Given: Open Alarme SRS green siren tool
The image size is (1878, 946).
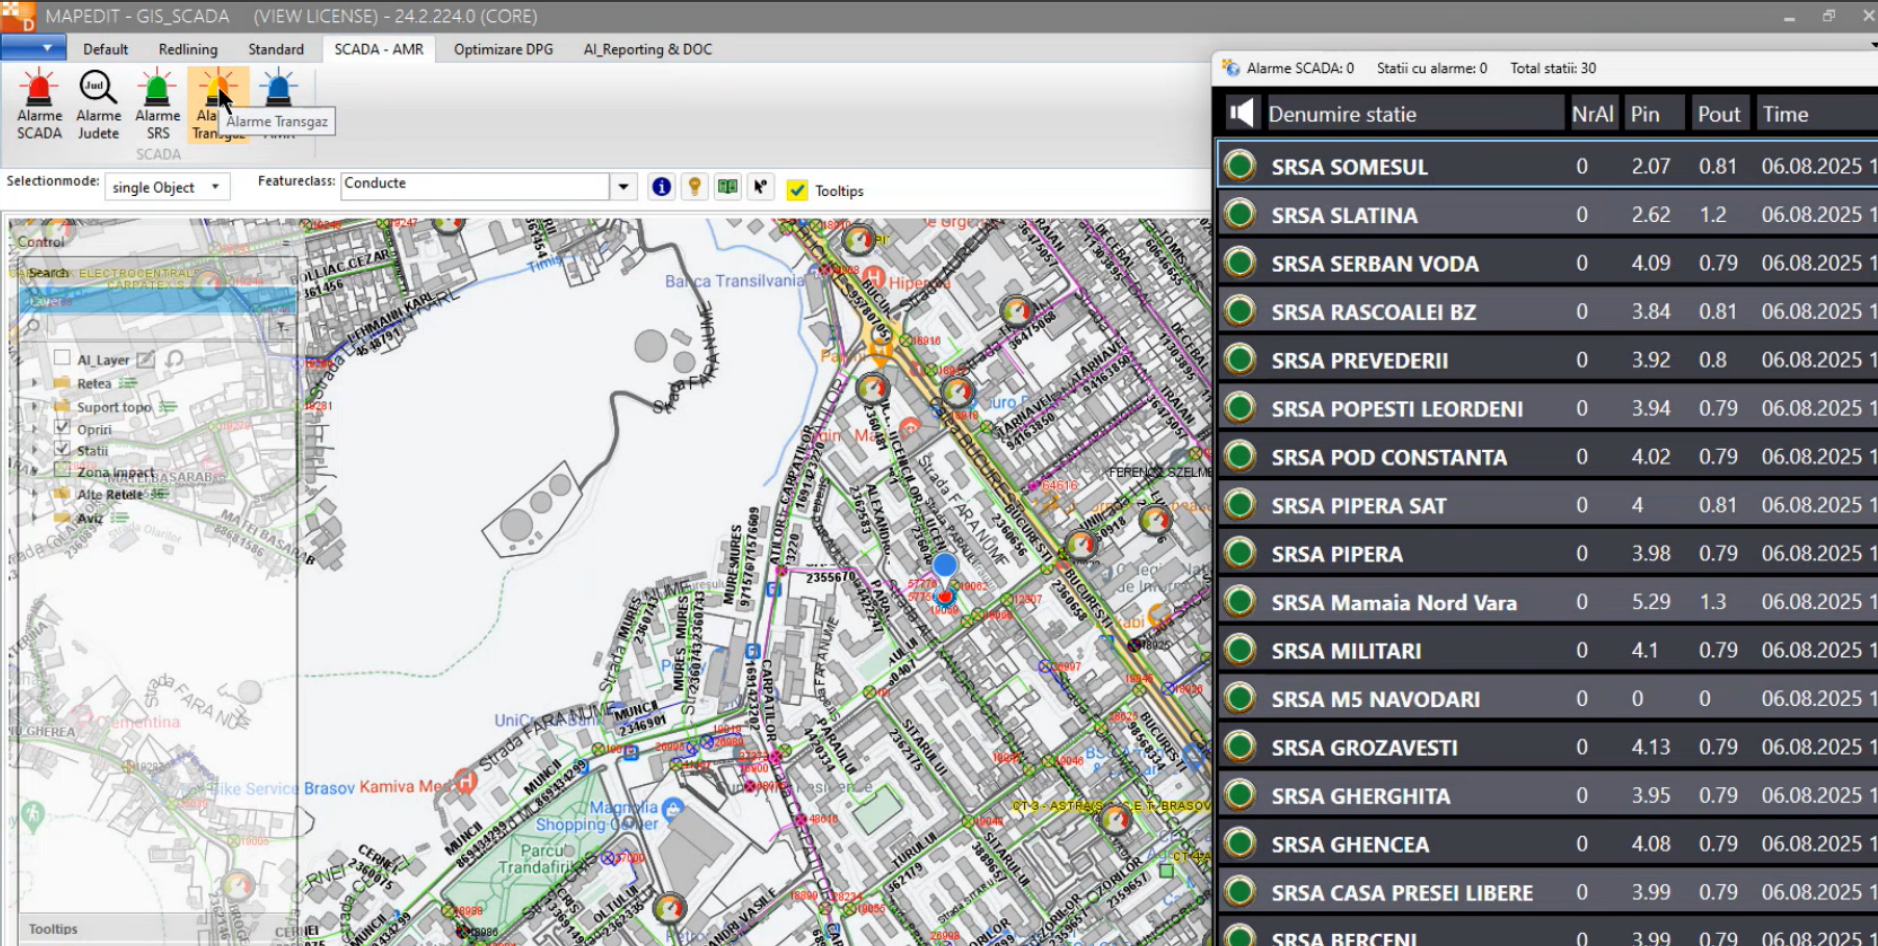Looking at the screenshot, I should (157, 90).
